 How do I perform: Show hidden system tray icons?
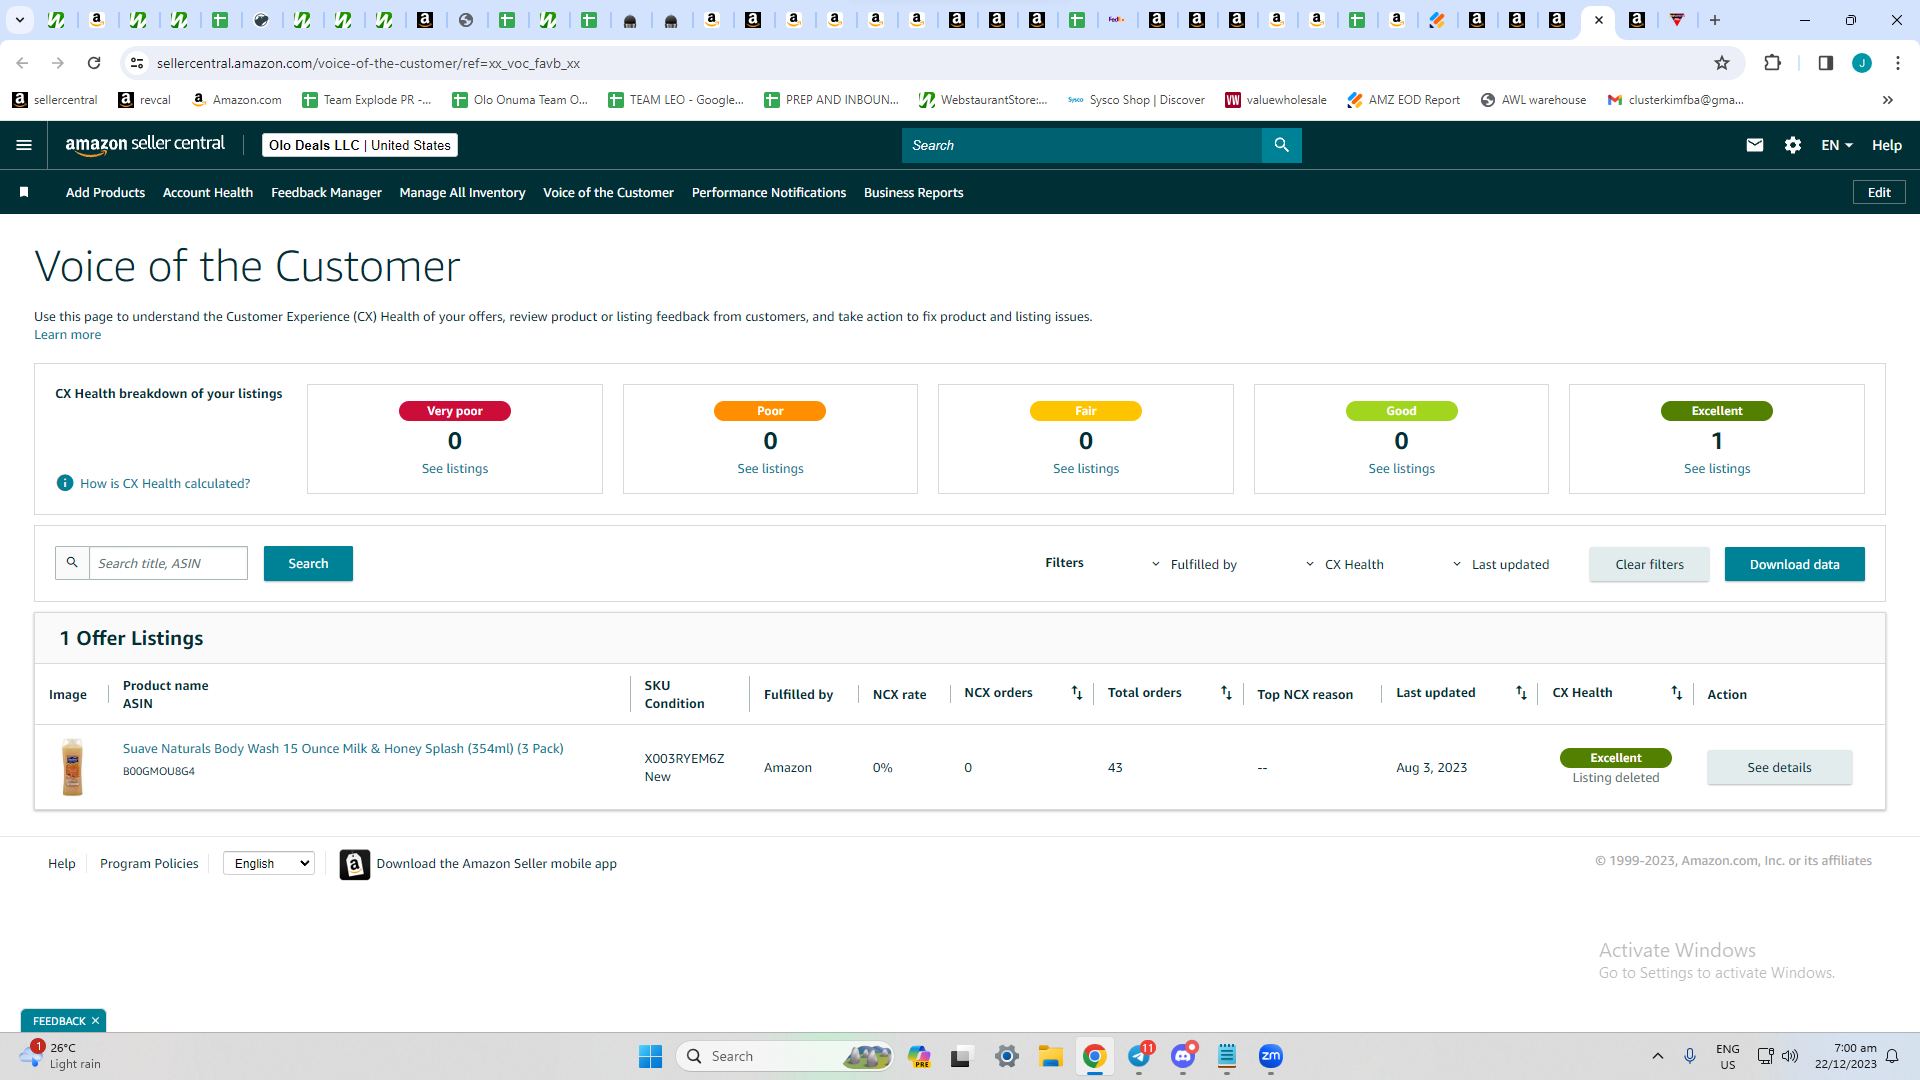point(1657,1056)
